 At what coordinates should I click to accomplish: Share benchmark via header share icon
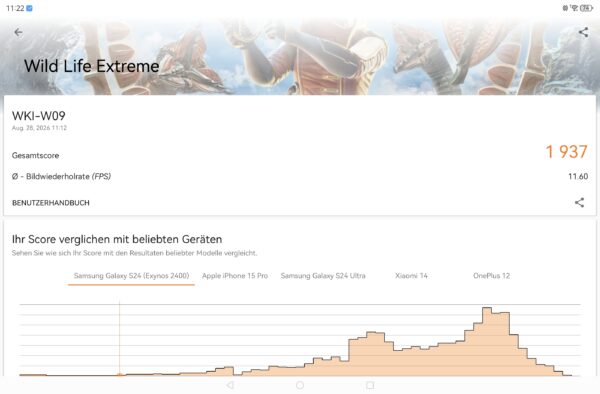[583, 32]
